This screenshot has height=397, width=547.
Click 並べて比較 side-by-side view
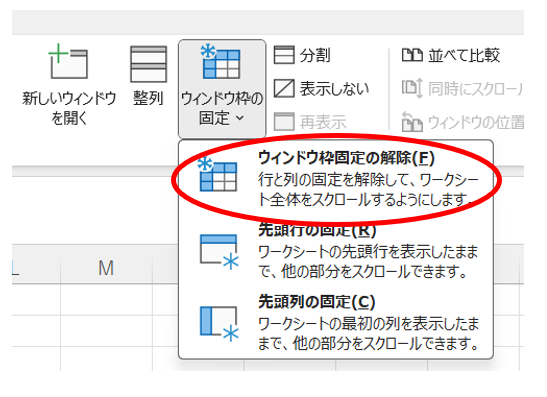pyautogui.click(x=451, y=55)
